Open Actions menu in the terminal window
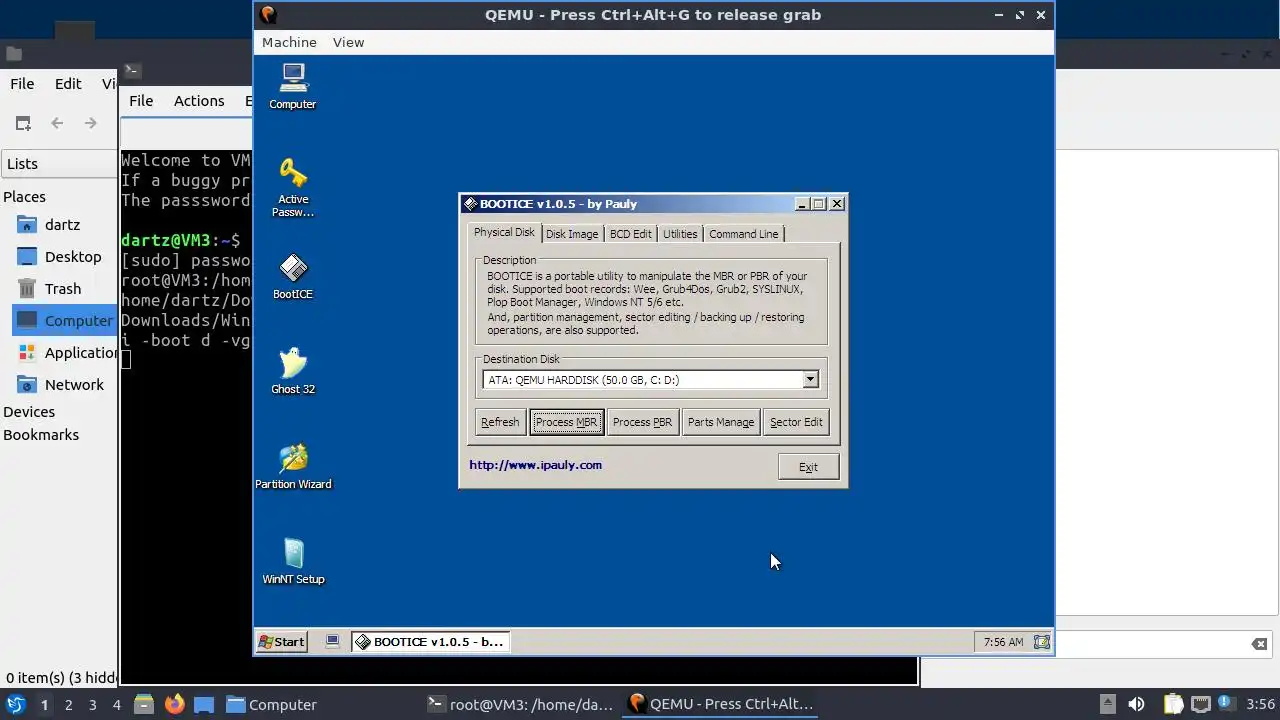This screenshot has height=720, width=1280. tap(199, 101)
